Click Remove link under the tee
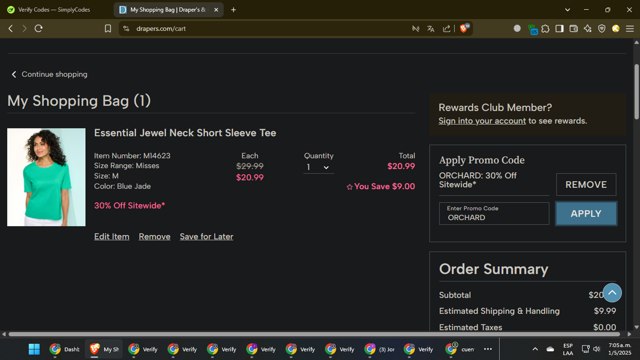This screenshot has width=640, height=360. [154, 237]
